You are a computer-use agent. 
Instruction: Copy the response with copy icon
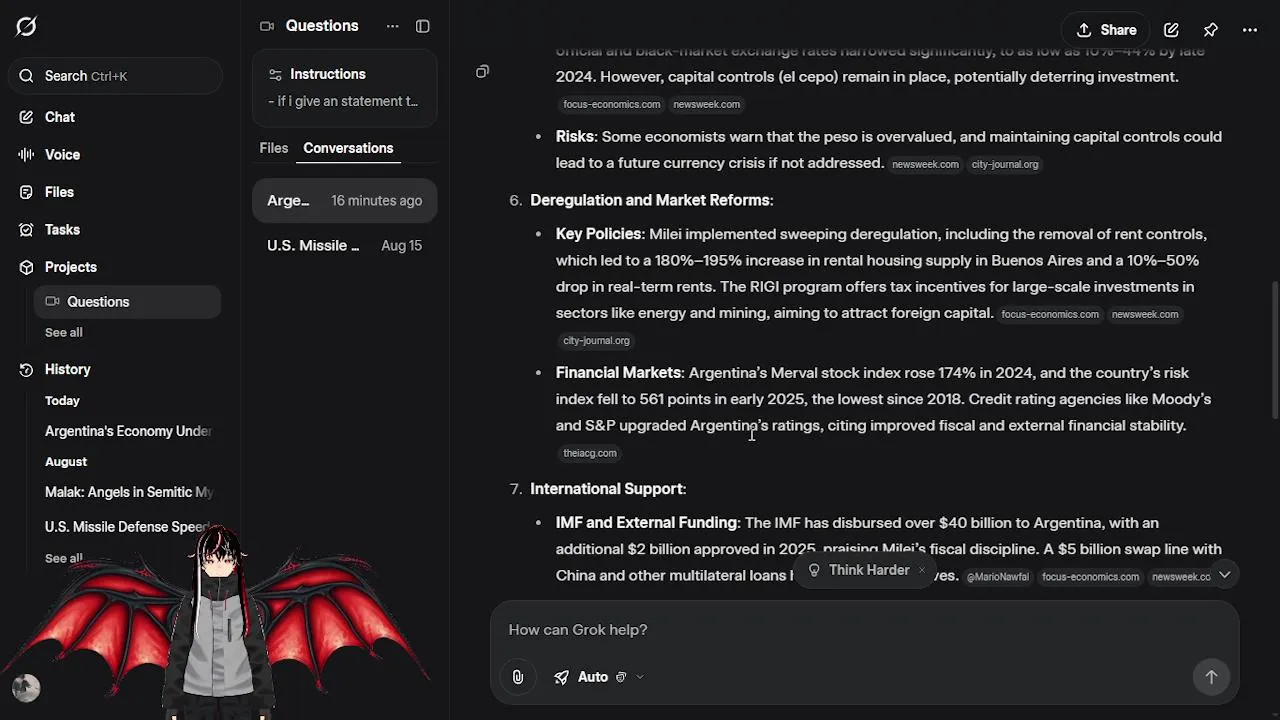tap(483, 72)
